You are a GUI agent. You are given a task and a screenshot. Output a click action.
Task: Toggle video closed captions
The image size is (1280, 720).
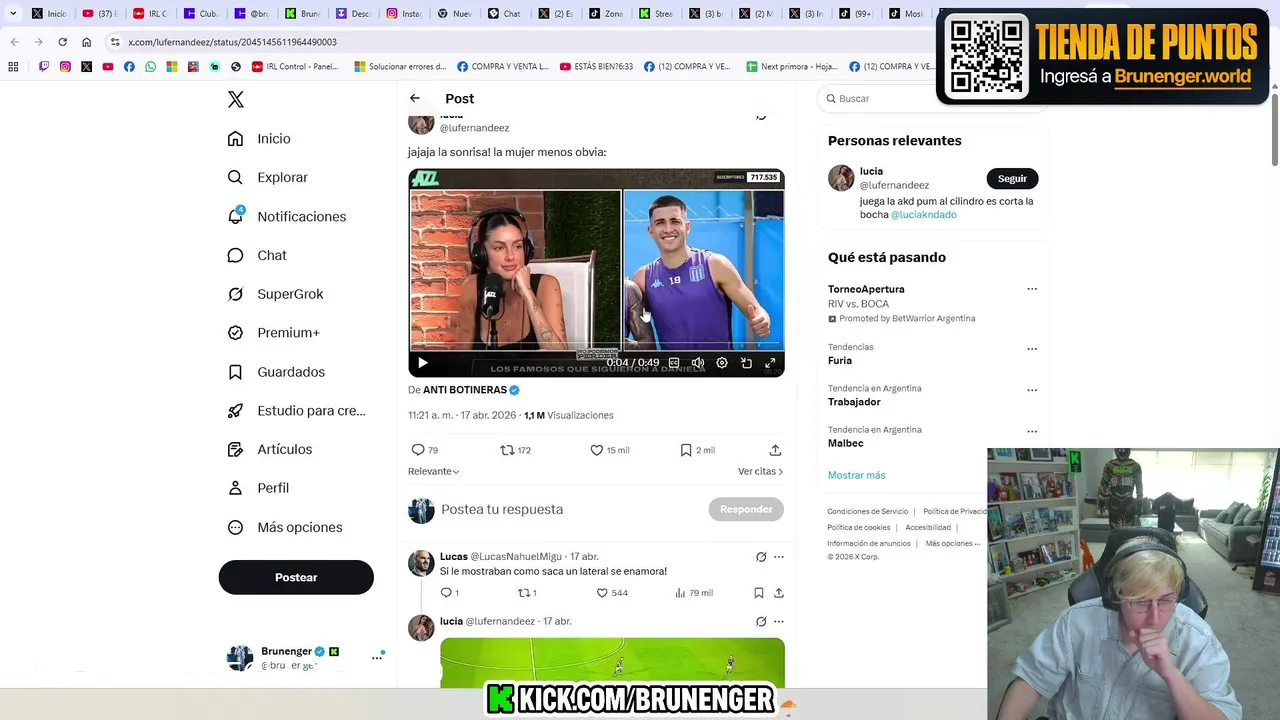pyautogui.click(x=674, y=363)
